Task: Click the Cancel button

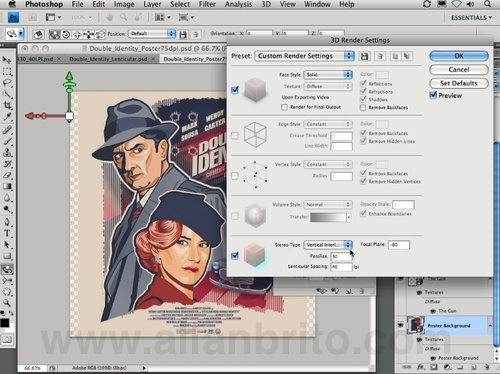Action: pos(459,70)
